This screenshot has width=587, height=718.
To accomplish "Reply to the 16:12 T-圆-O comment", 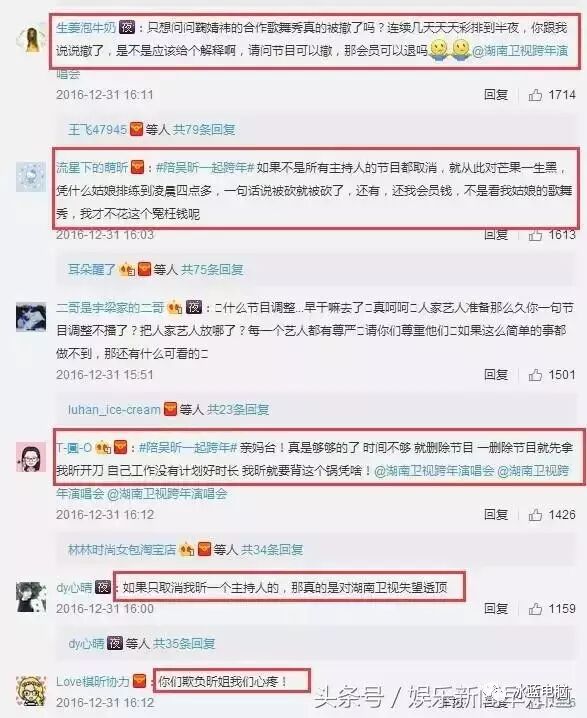I will (496, 515).
